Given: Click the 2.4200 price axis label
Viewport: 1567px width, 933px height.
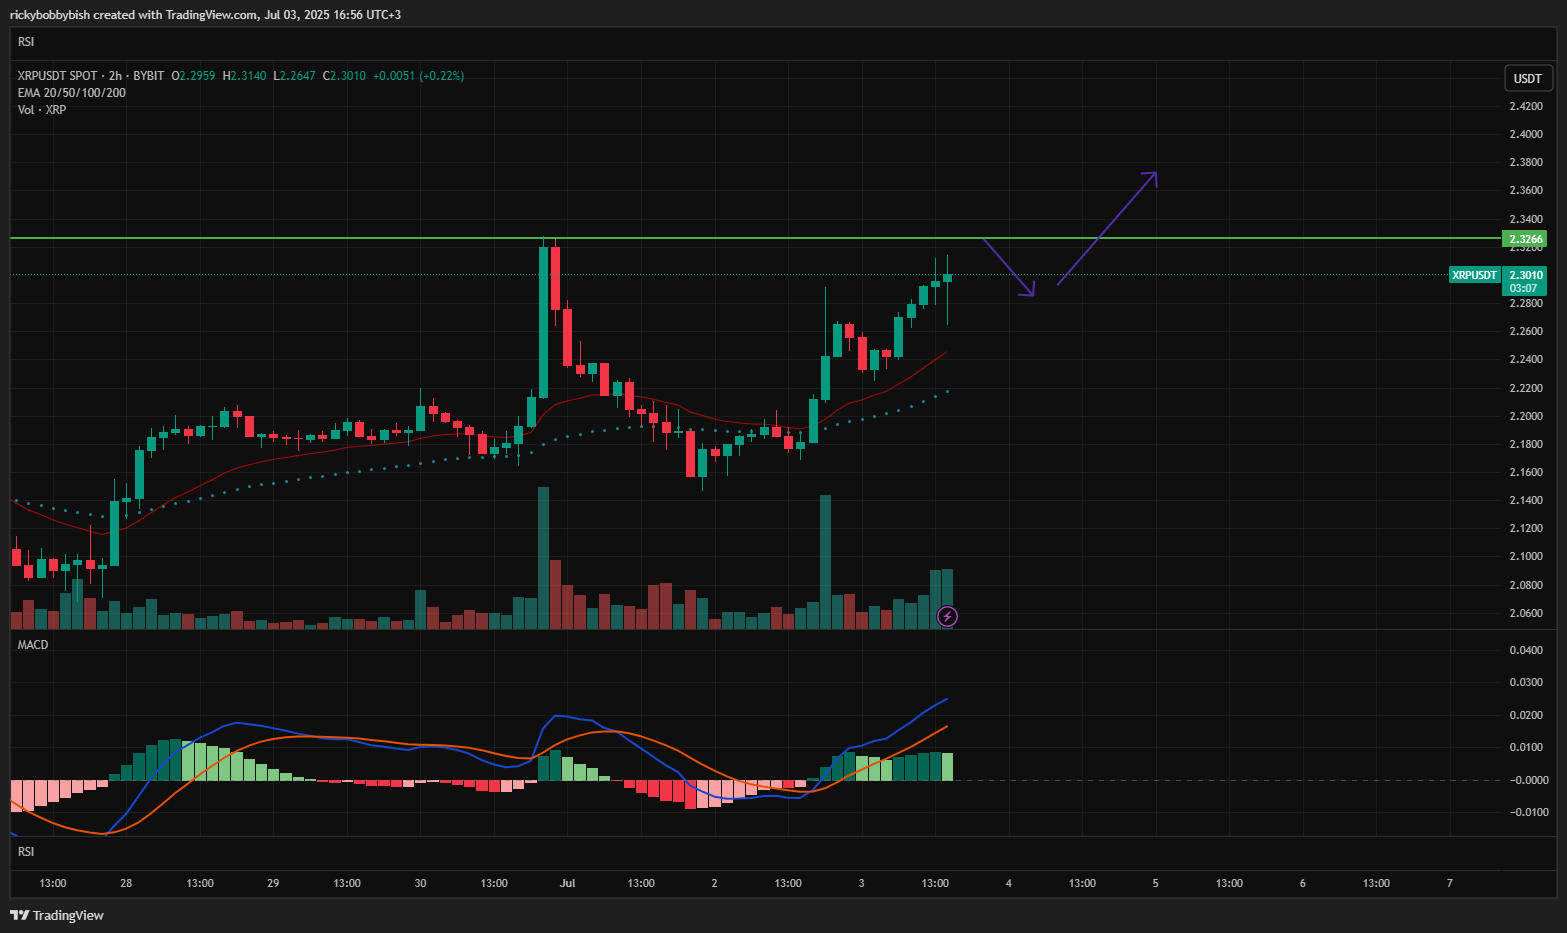Looking at the screenshot, I should tap(1525, 106).
